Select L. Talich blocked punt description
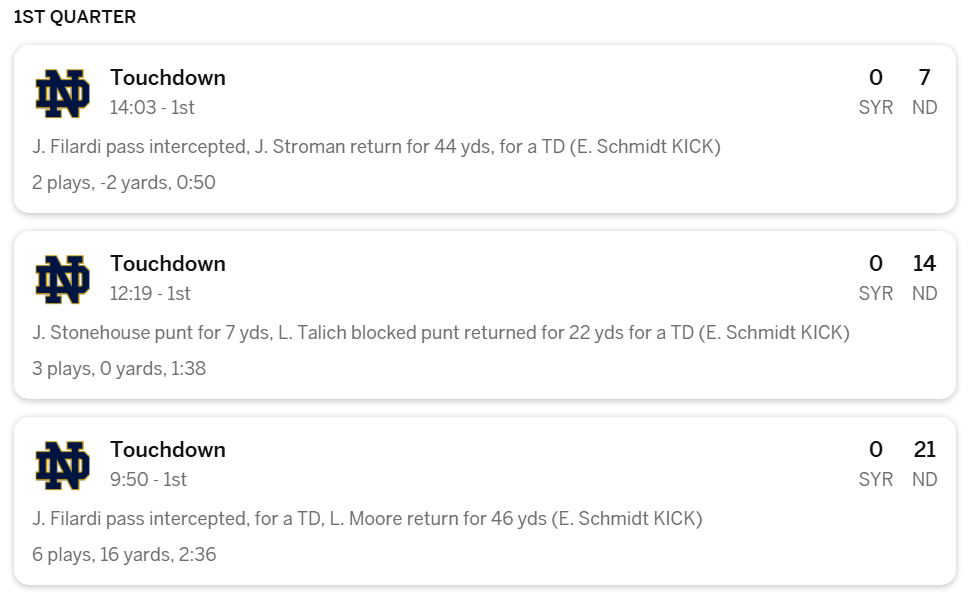 click(x=440, y=333)
